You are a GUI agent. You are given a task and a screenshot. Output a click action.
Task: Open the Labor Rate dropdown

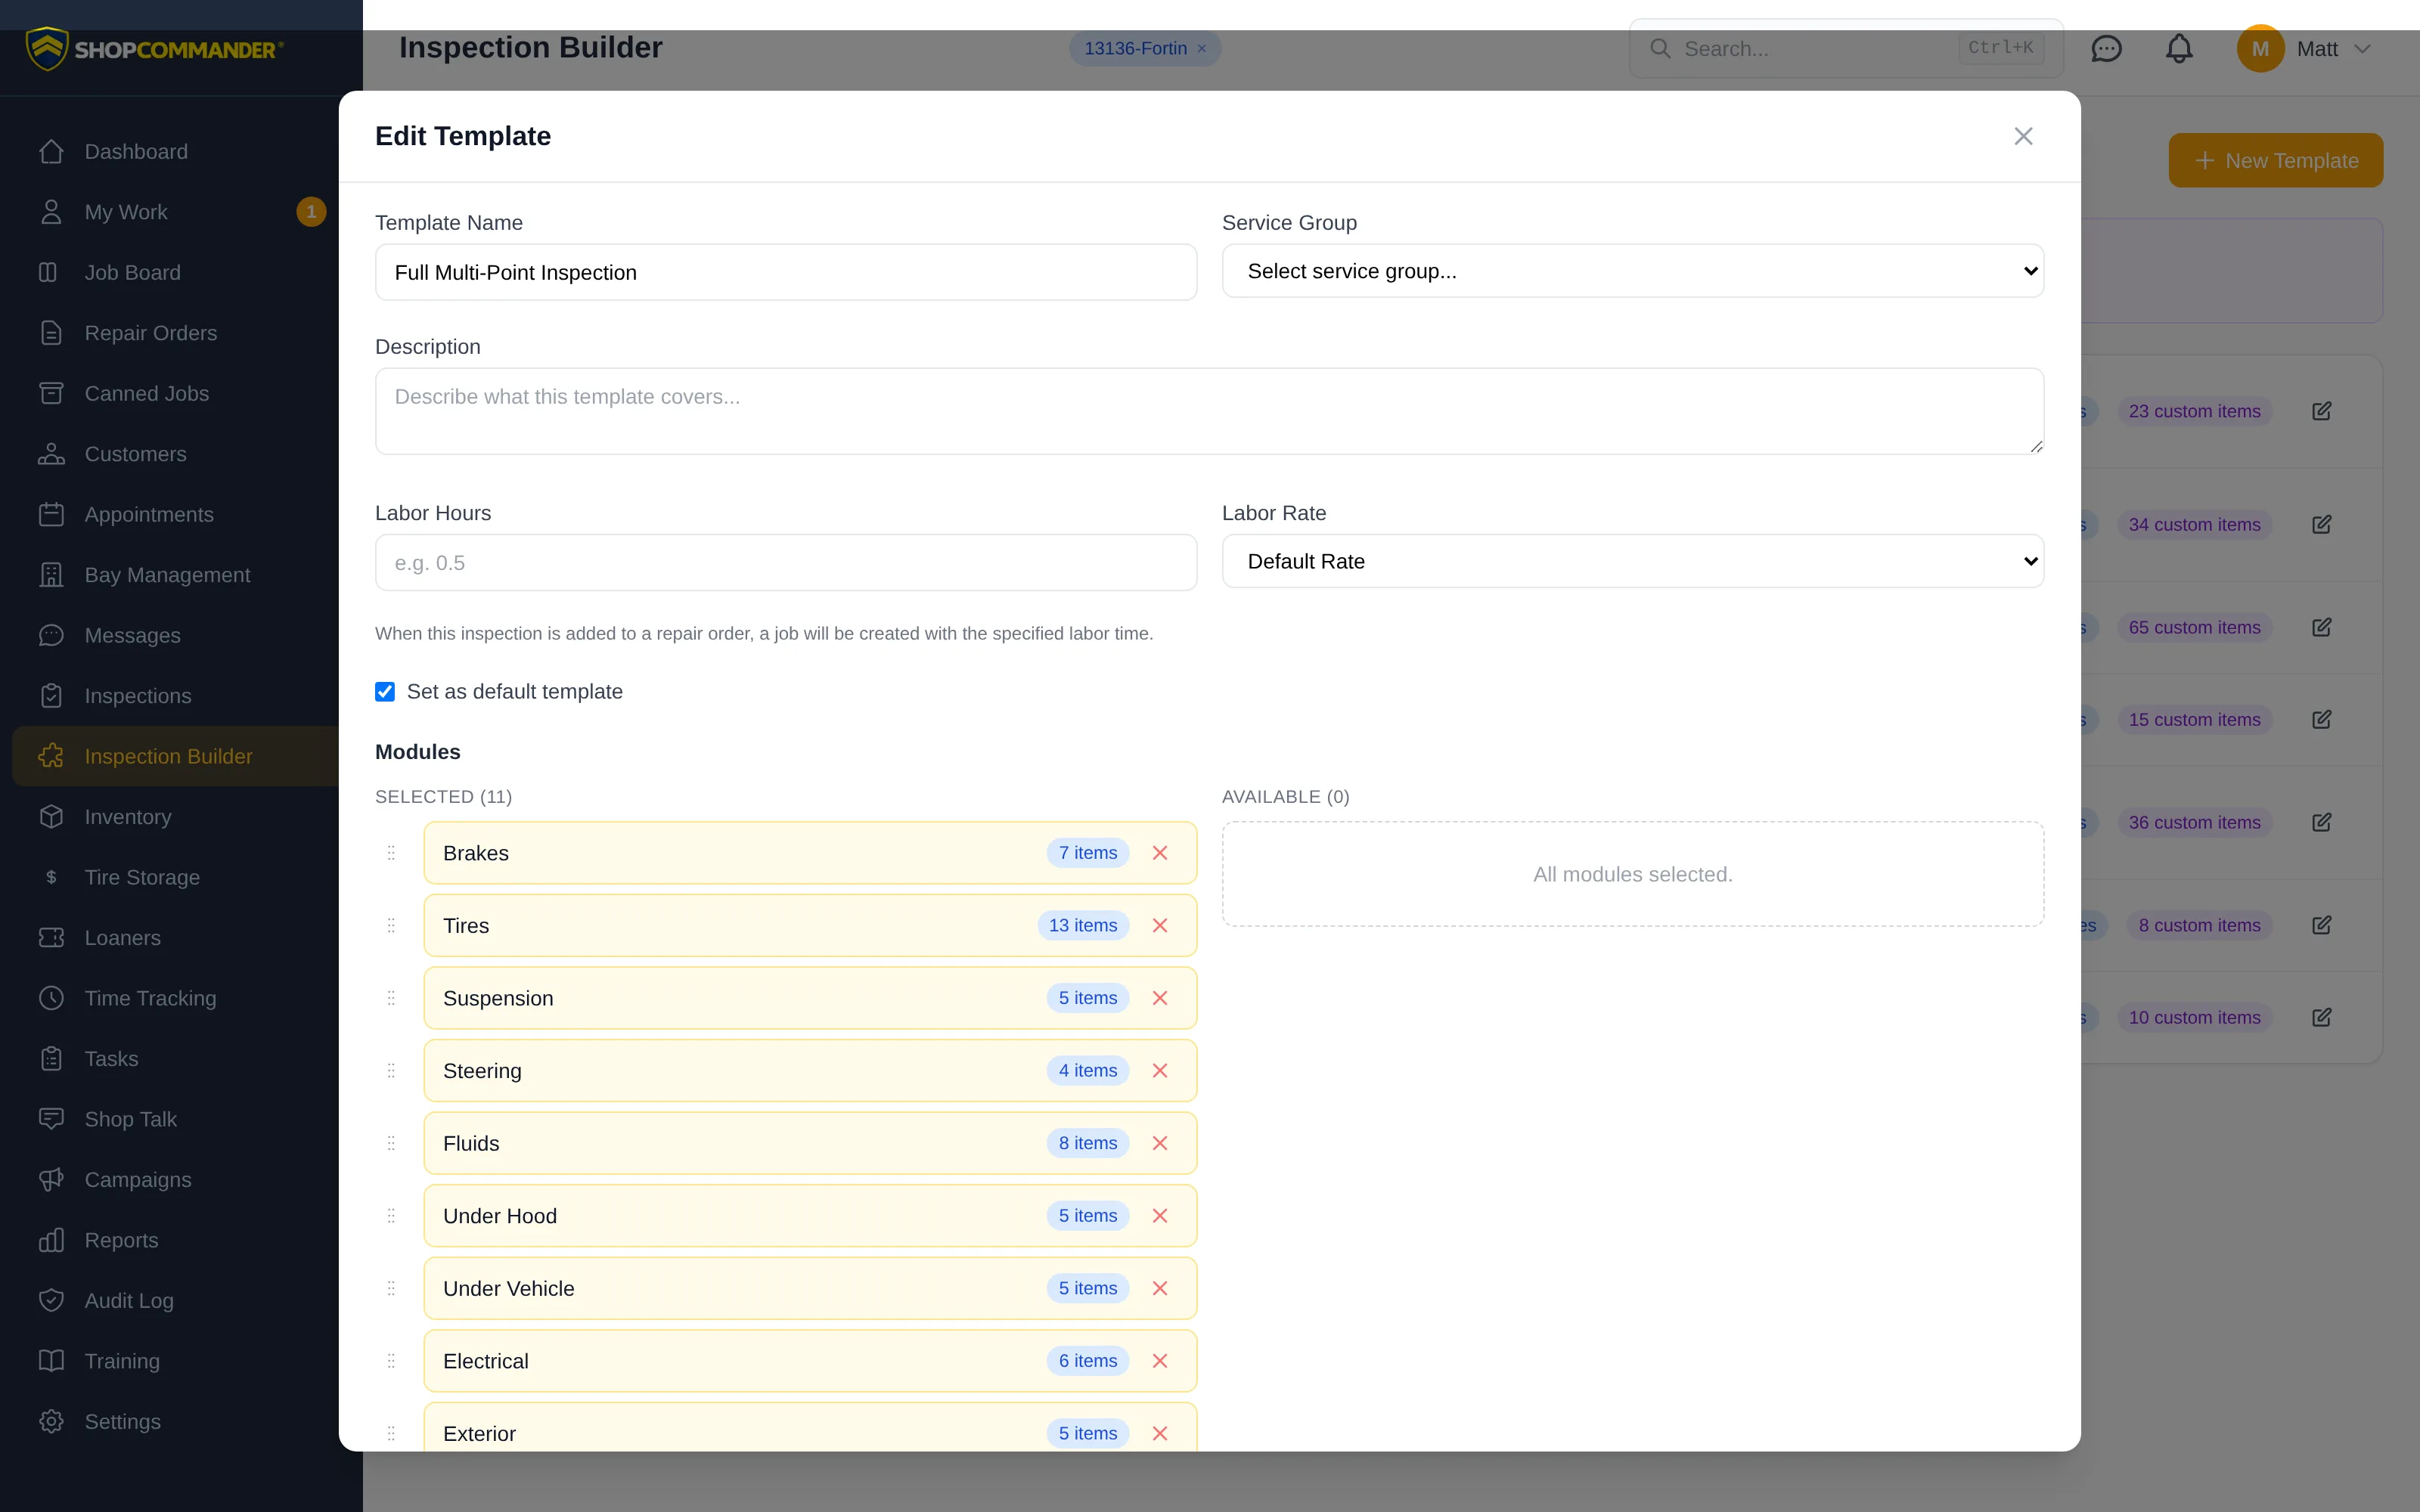coord(1632,561)
